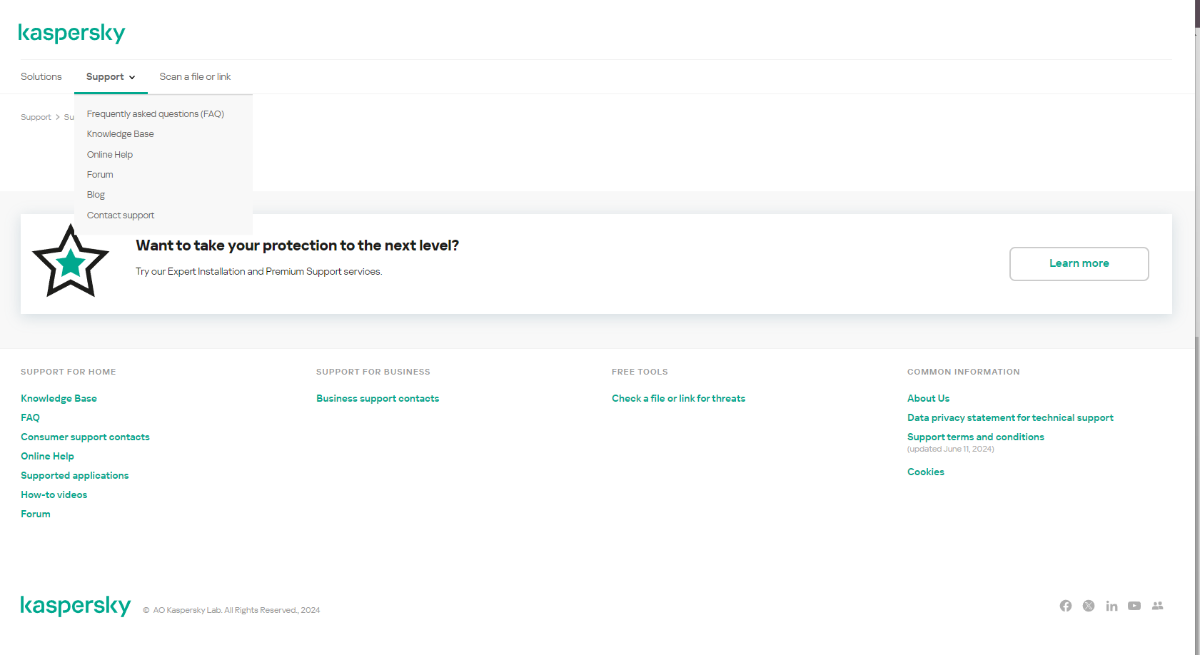
Task: Open Kaspersky's X (Twitter) icon
Action: (1088, 606)
